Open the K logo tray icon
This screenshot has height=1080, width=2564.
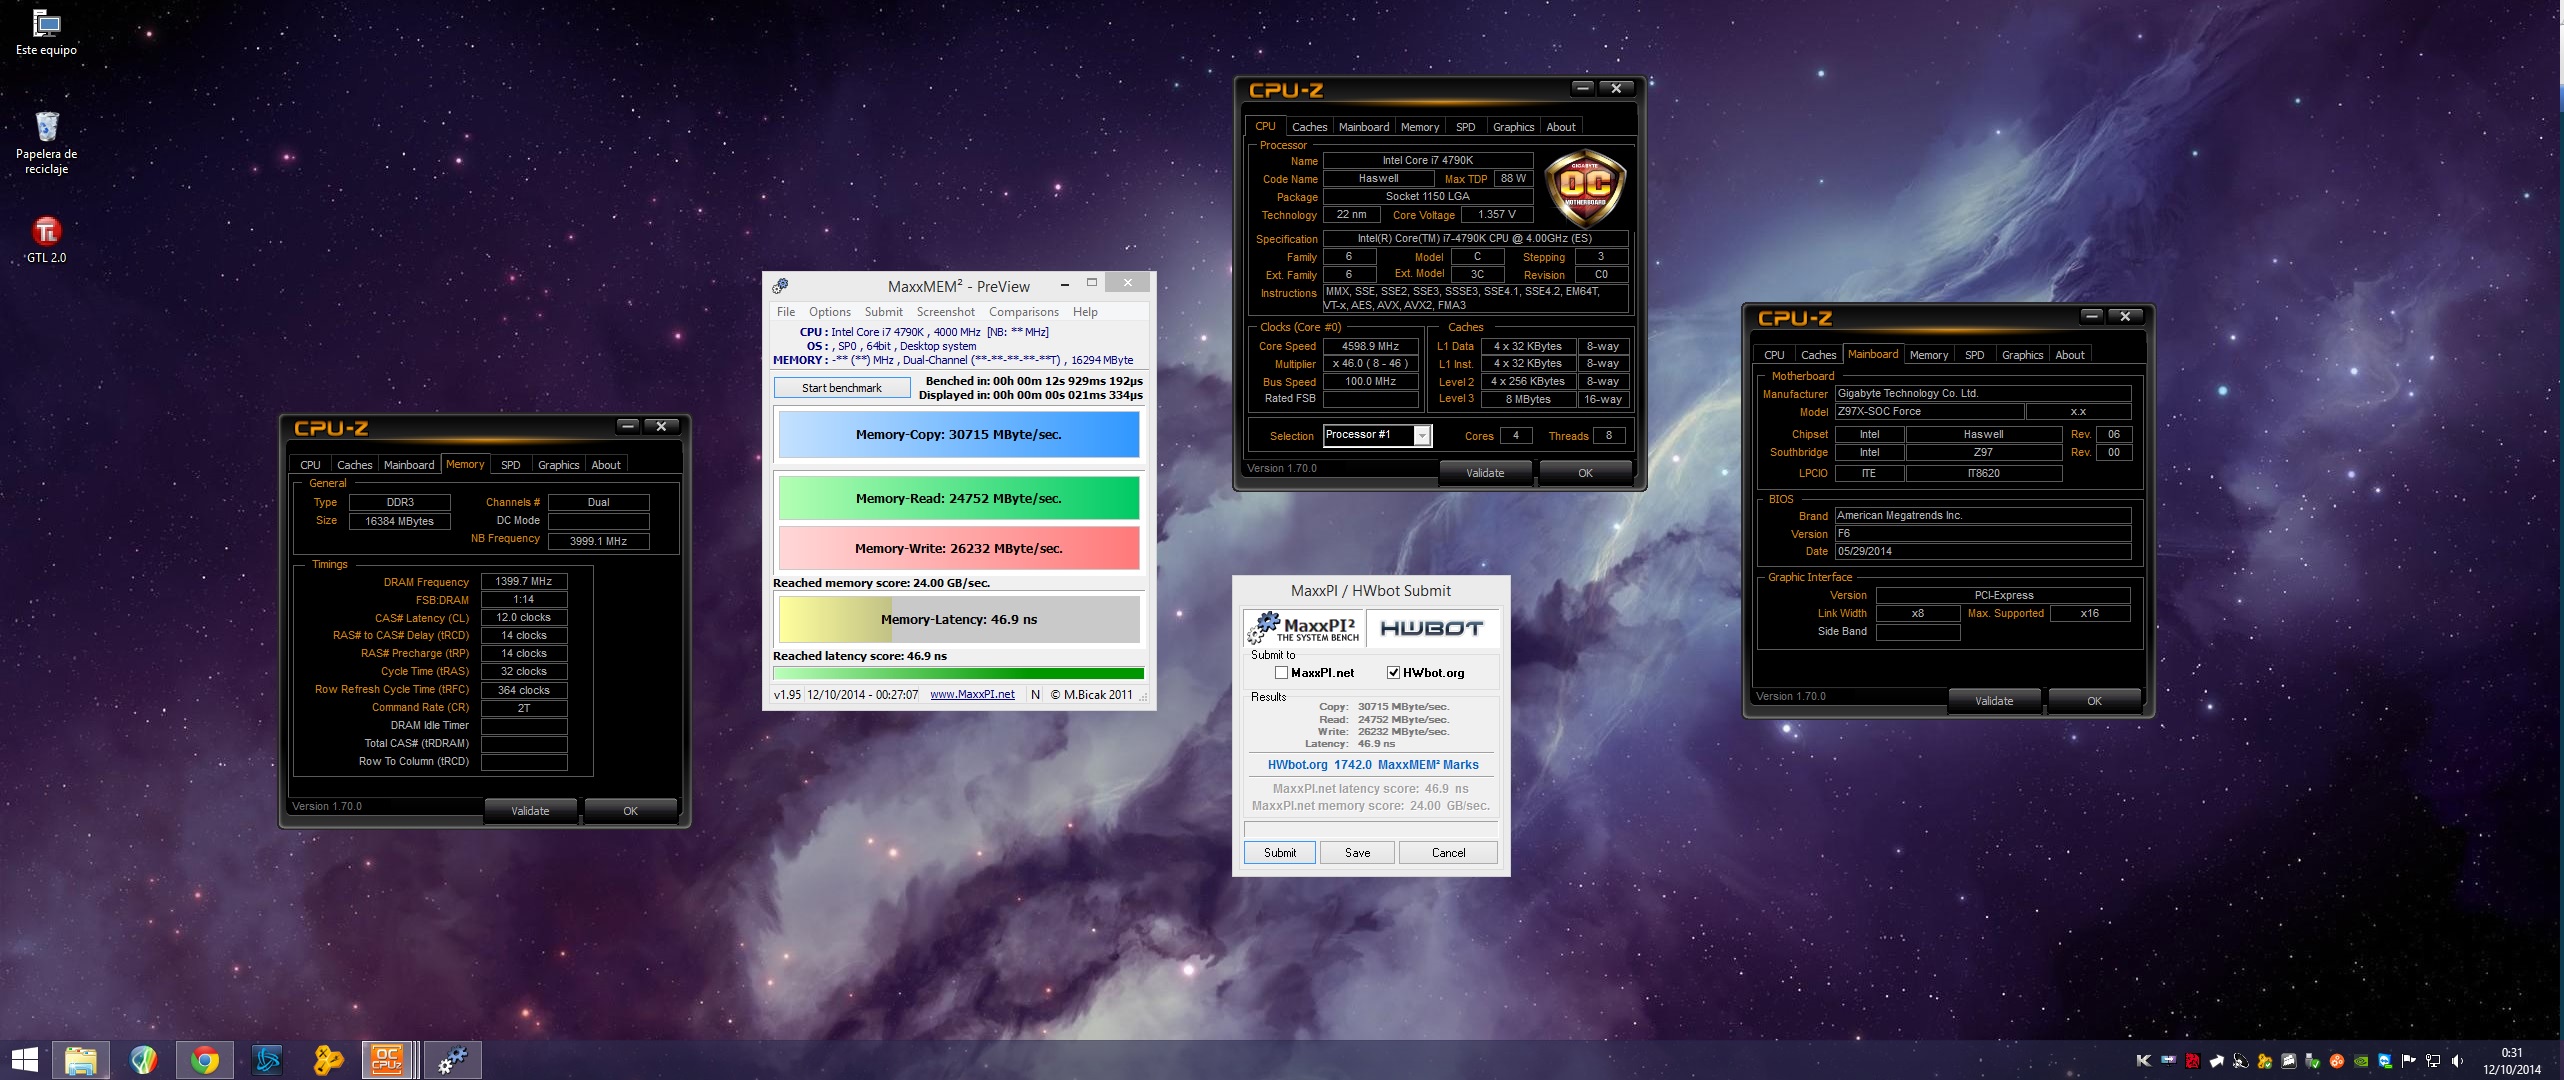coord(2144,1061)
